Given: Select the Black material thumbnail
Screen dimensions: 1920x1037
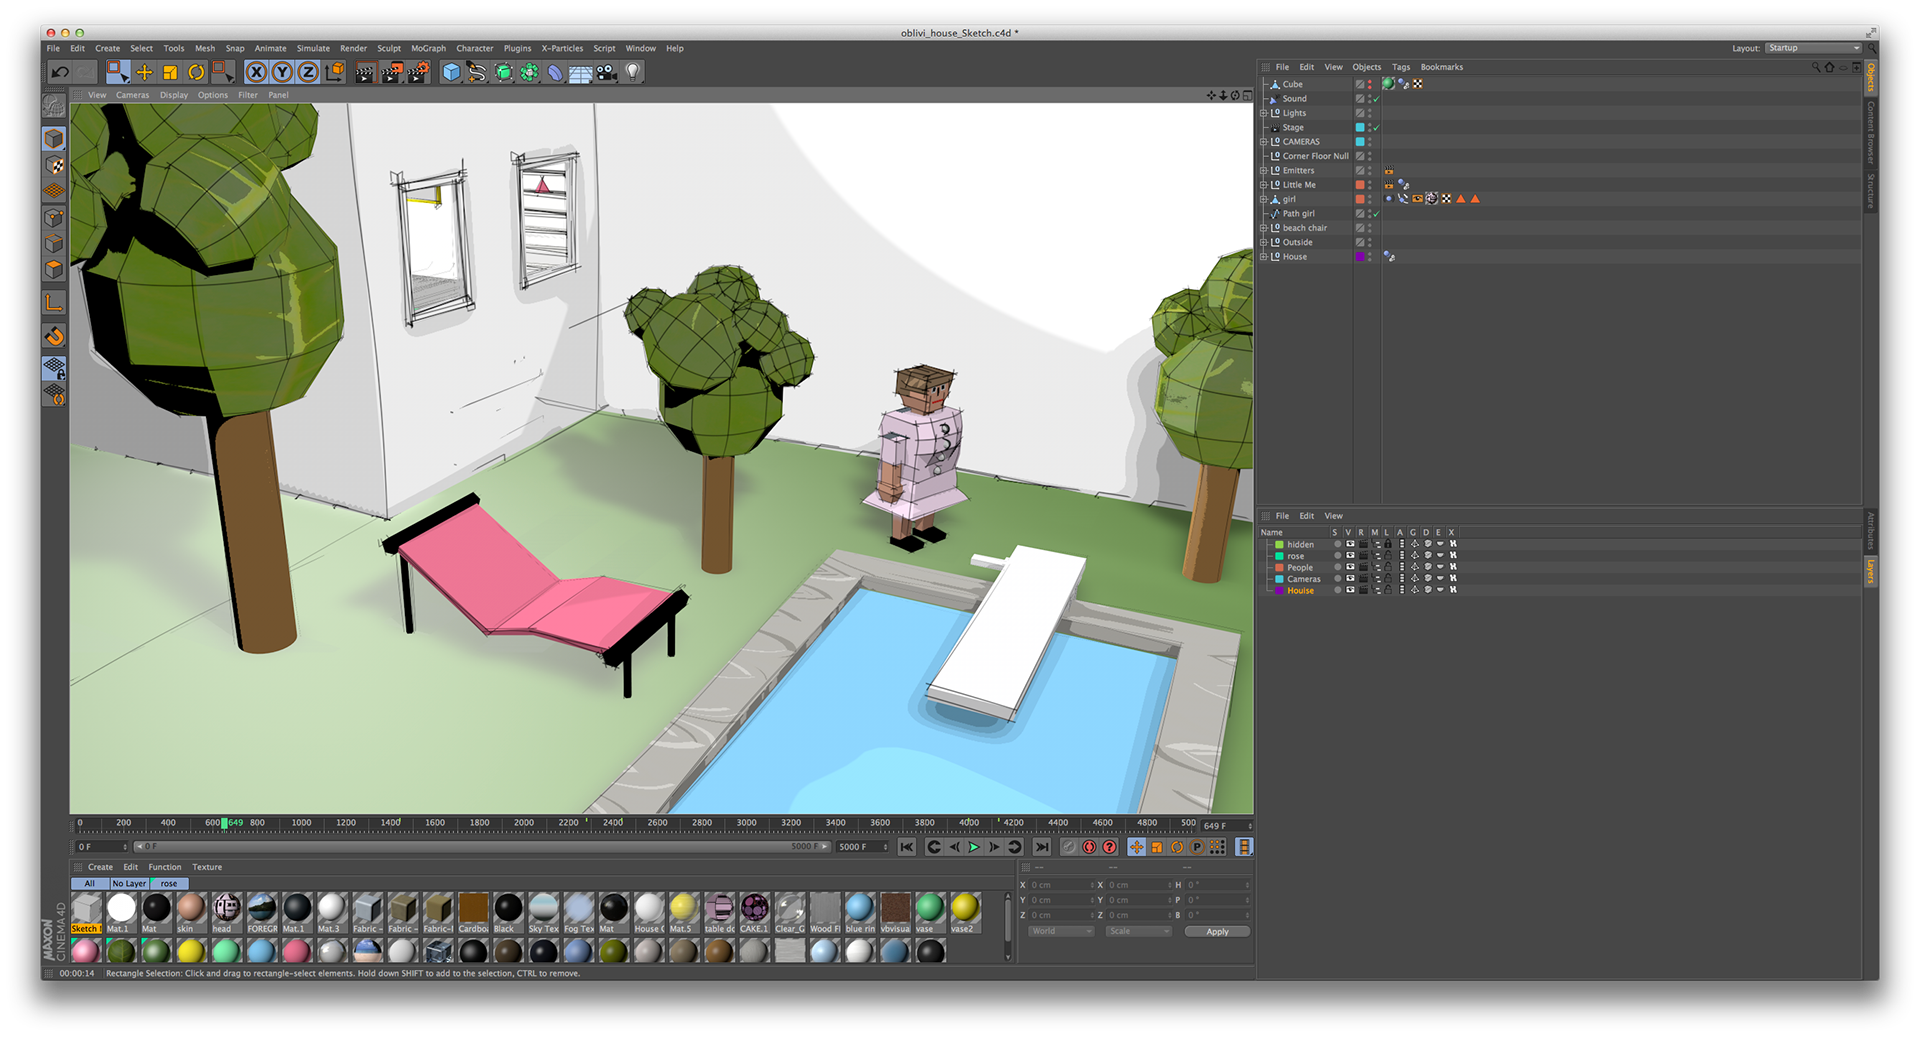Looking at the screenshot, I should tap(508, 912).
